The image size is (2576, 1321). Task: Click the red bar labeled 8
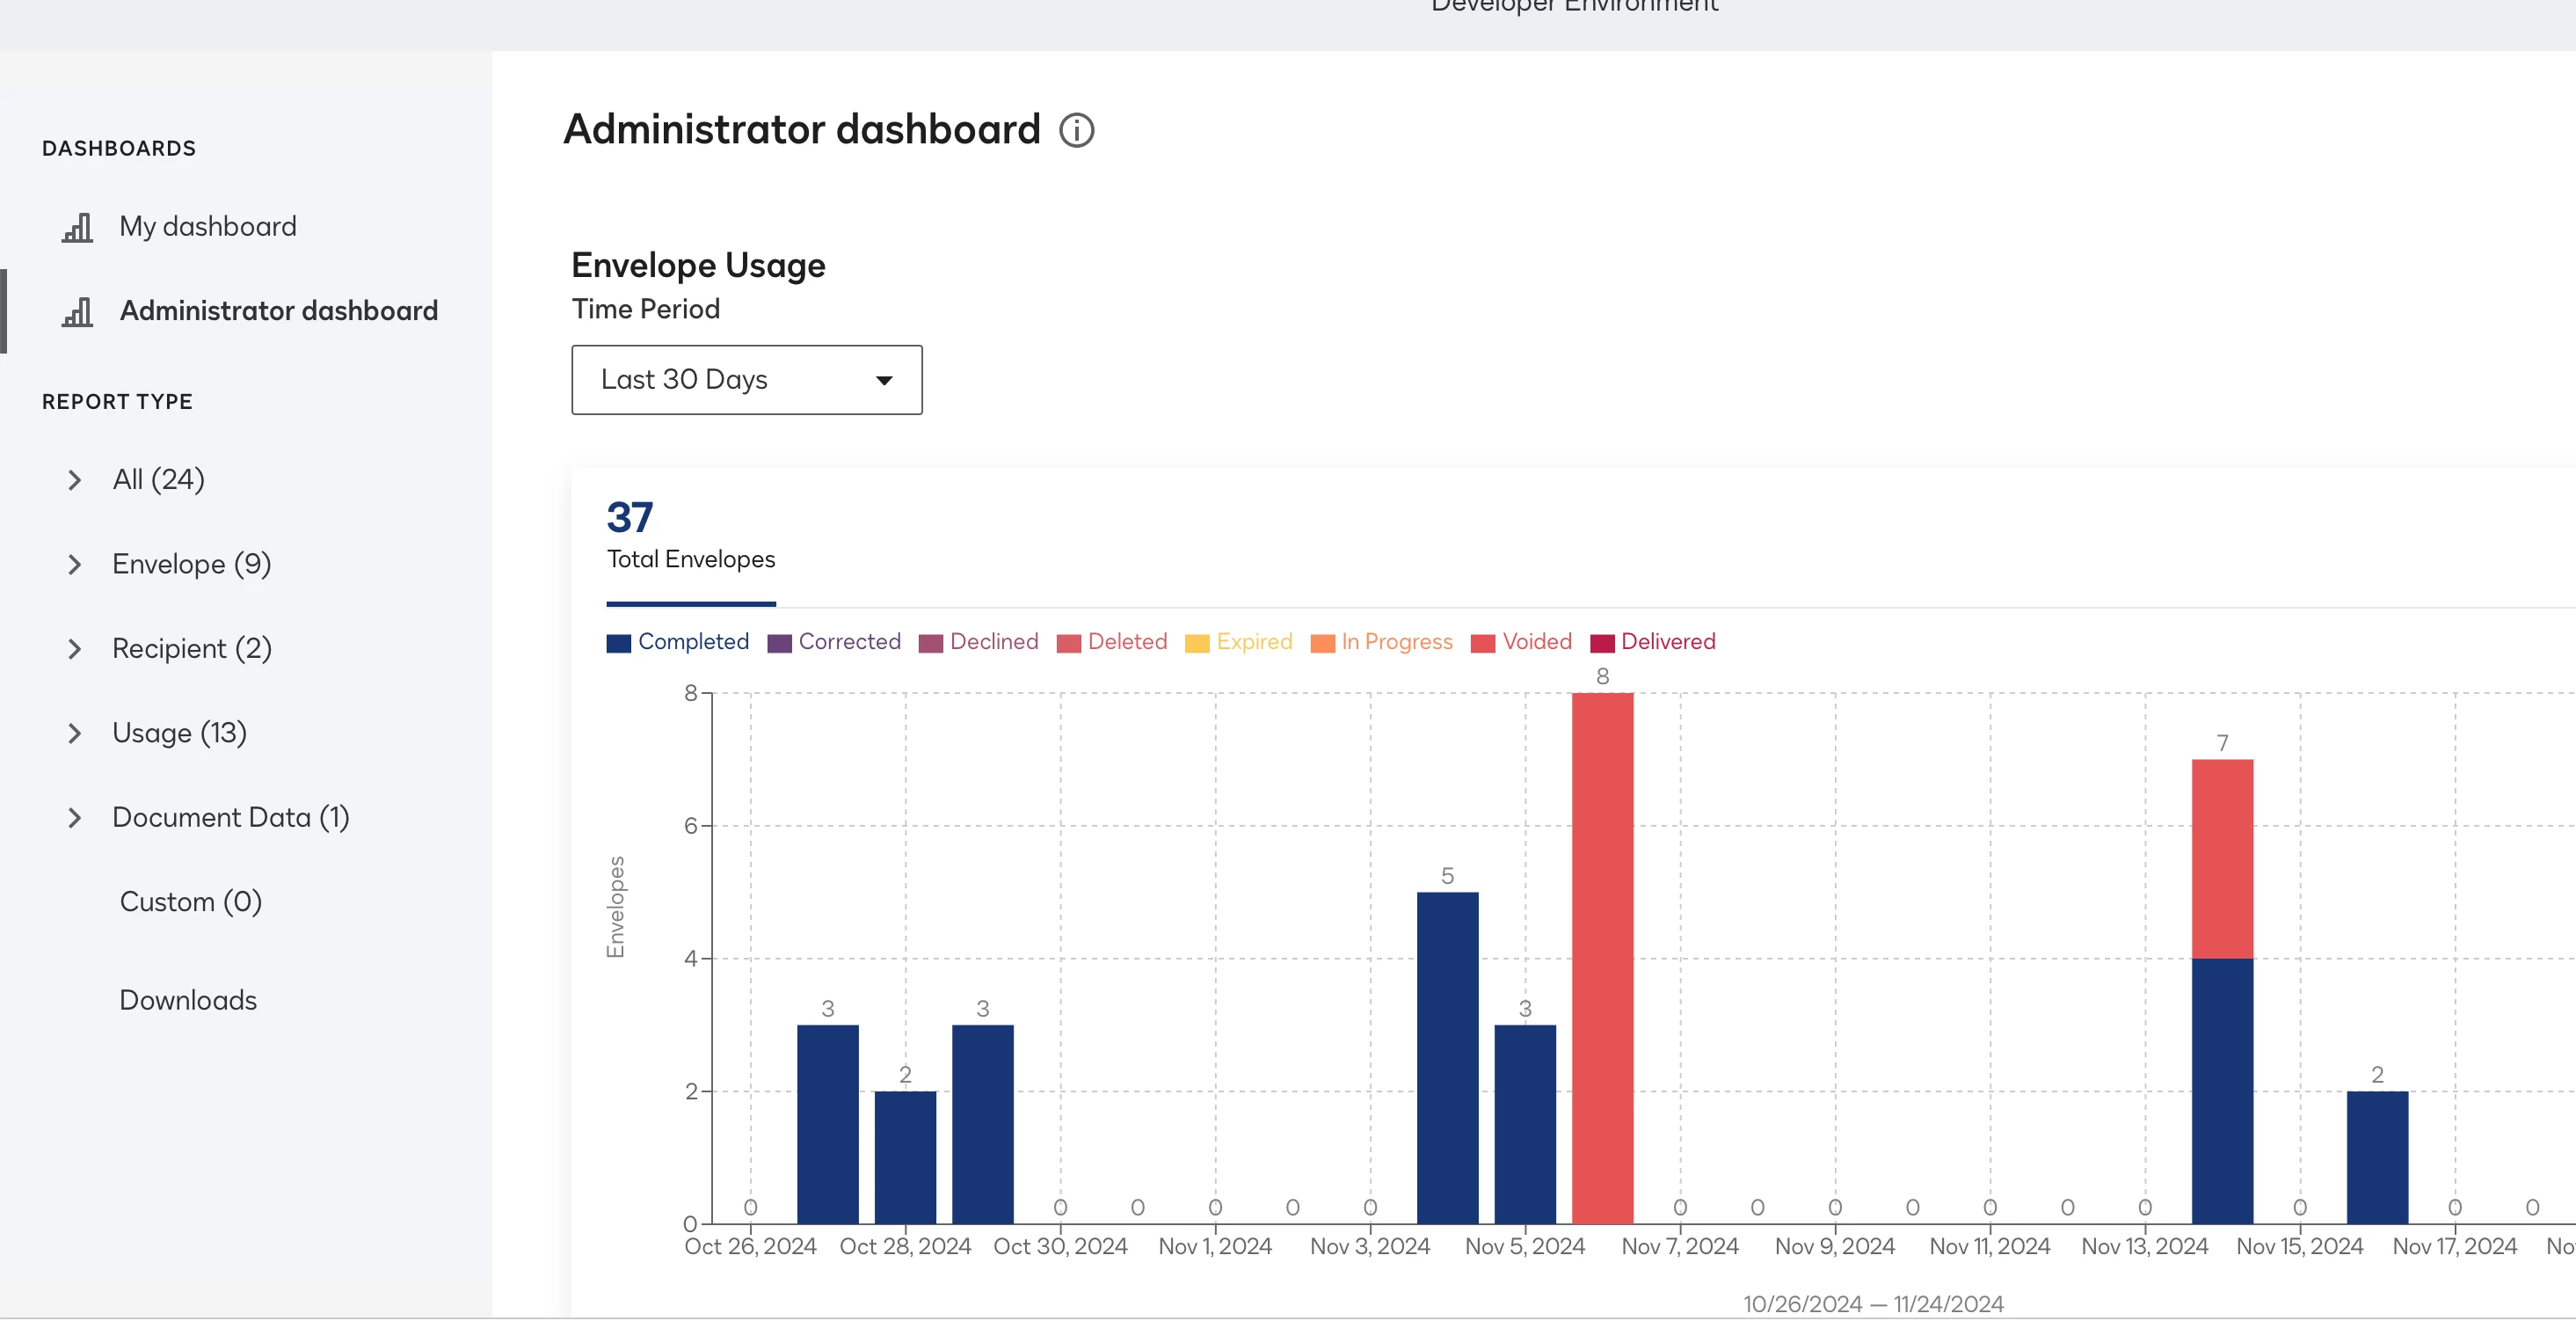coord(1602,958)
